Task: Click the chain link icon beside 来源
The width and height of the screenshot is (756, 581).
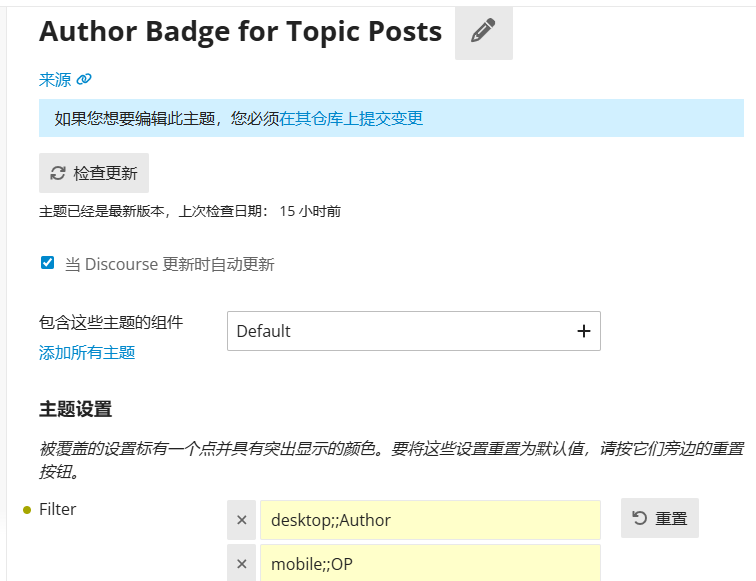Action: point(84,79)
